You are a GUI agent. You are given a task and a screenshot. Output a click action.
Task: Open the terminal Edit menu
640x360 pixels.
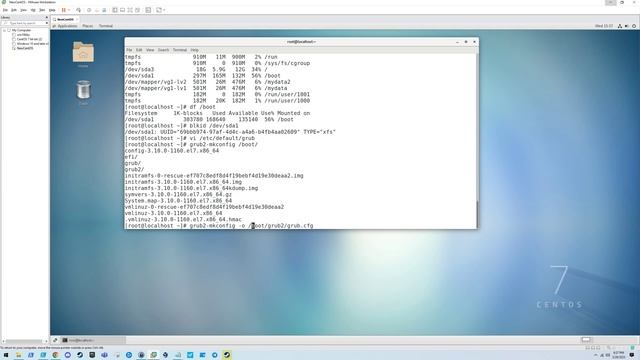click(x=139, y=50)
